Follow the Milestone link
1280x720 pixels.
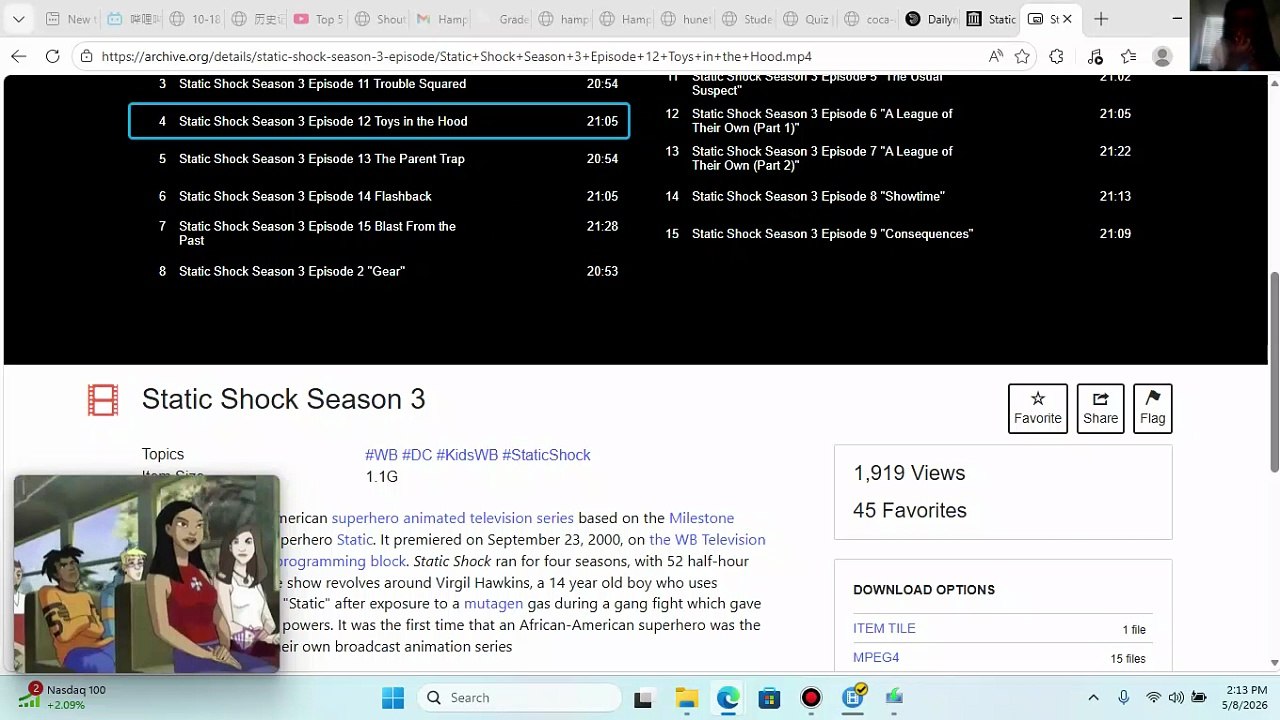[701, 518]
